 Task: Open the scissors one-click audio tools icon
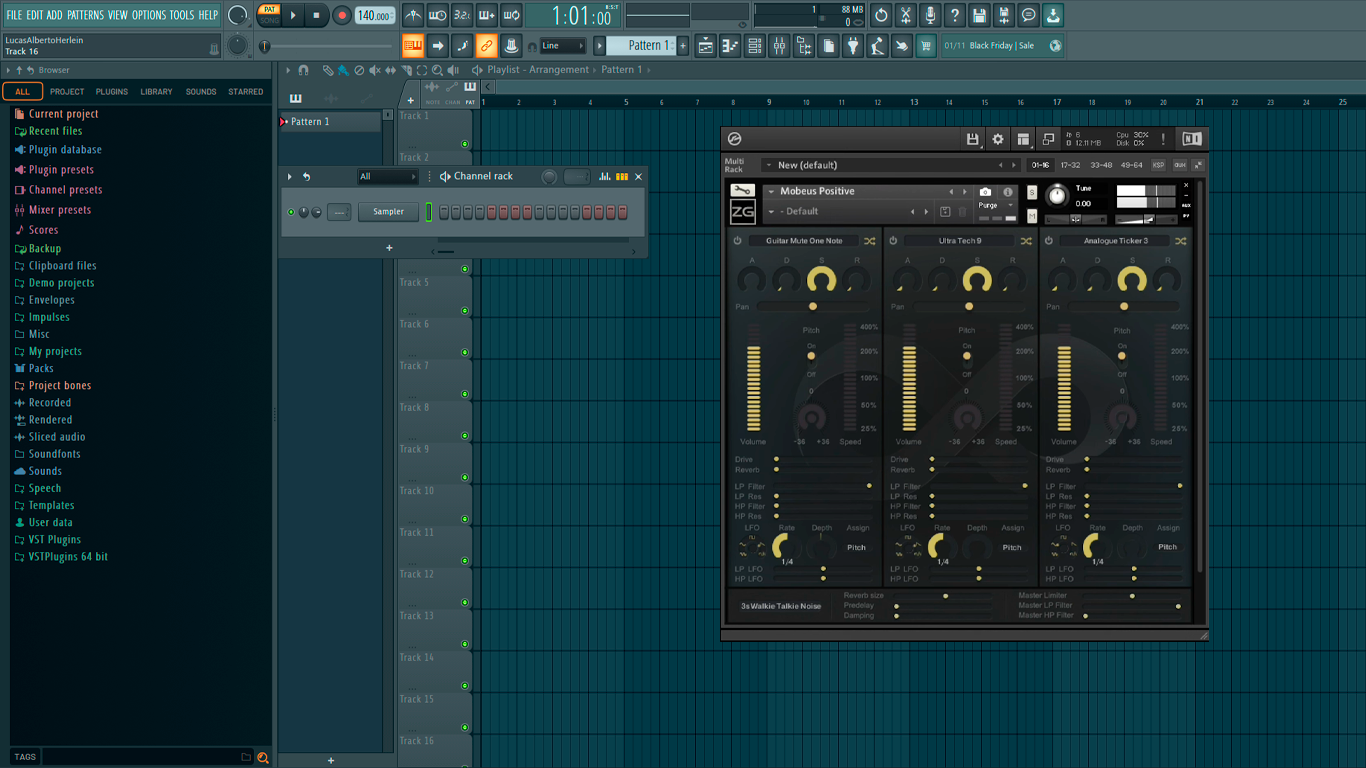[906, 15]
